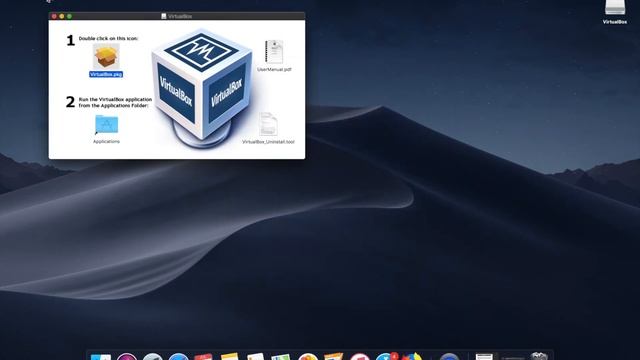Viewport: 640px width, 360px height.
Task: Zoom the VirtualBox window with green button
Action: pyautogui.click(x=69, y=16)
